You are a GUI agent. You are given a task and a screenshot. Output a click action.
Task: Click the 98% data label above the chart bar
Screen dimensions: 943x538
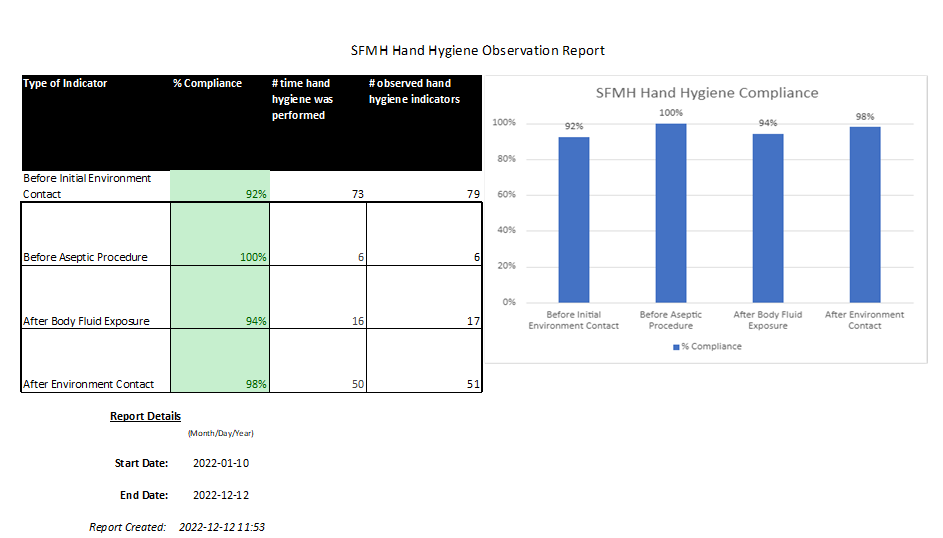pyautogui.click(x=865, y=117)
